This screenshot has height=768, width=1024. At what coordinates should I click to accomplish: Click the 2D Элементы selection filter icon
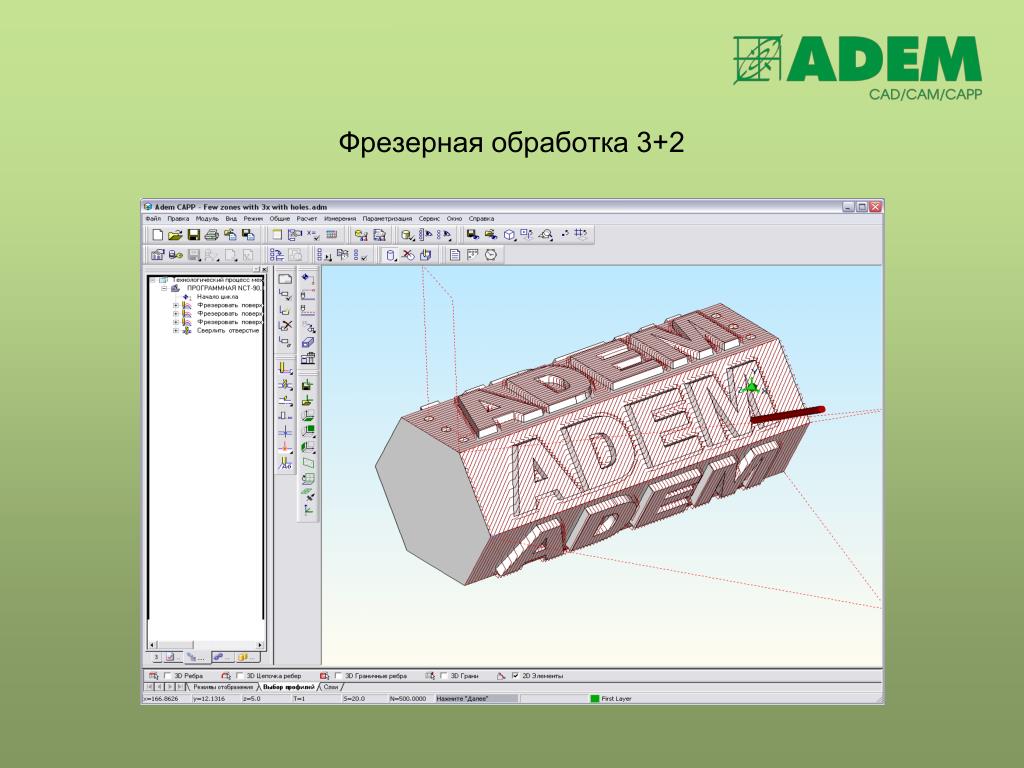pyautogui.click(x=501, y=676)
